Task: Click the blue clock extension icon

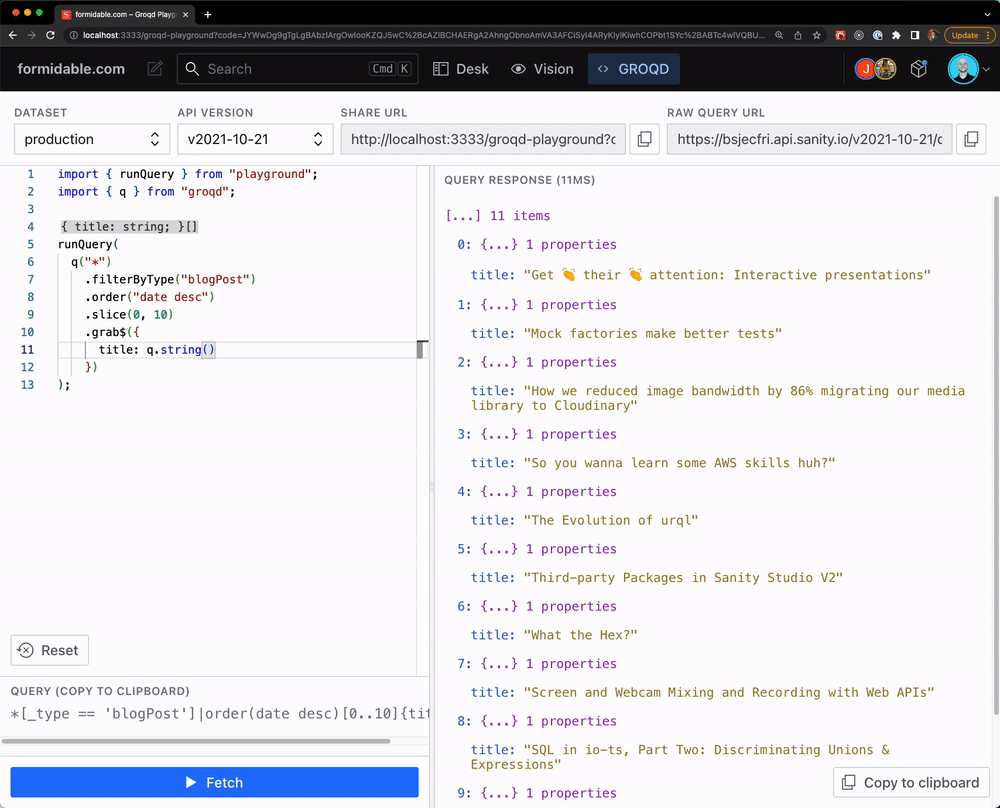Action: pyautogui.click(x=878, y=35)
